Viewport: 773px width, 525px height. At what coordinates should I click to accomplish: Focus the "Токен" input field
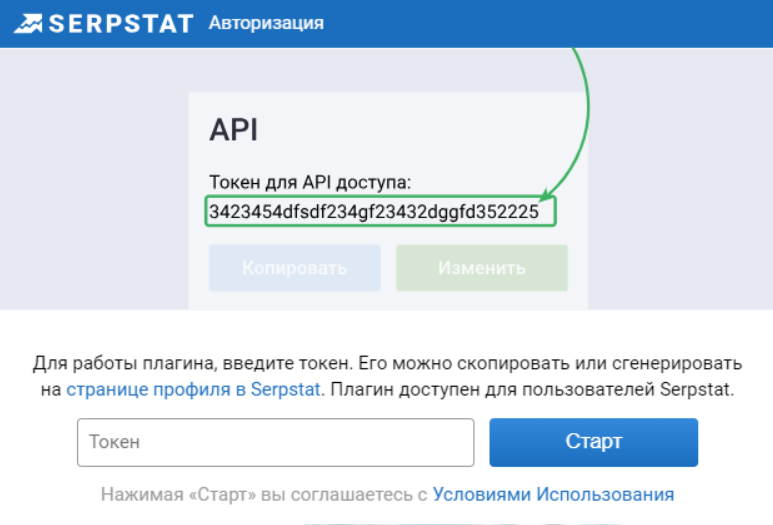(276, 442)
